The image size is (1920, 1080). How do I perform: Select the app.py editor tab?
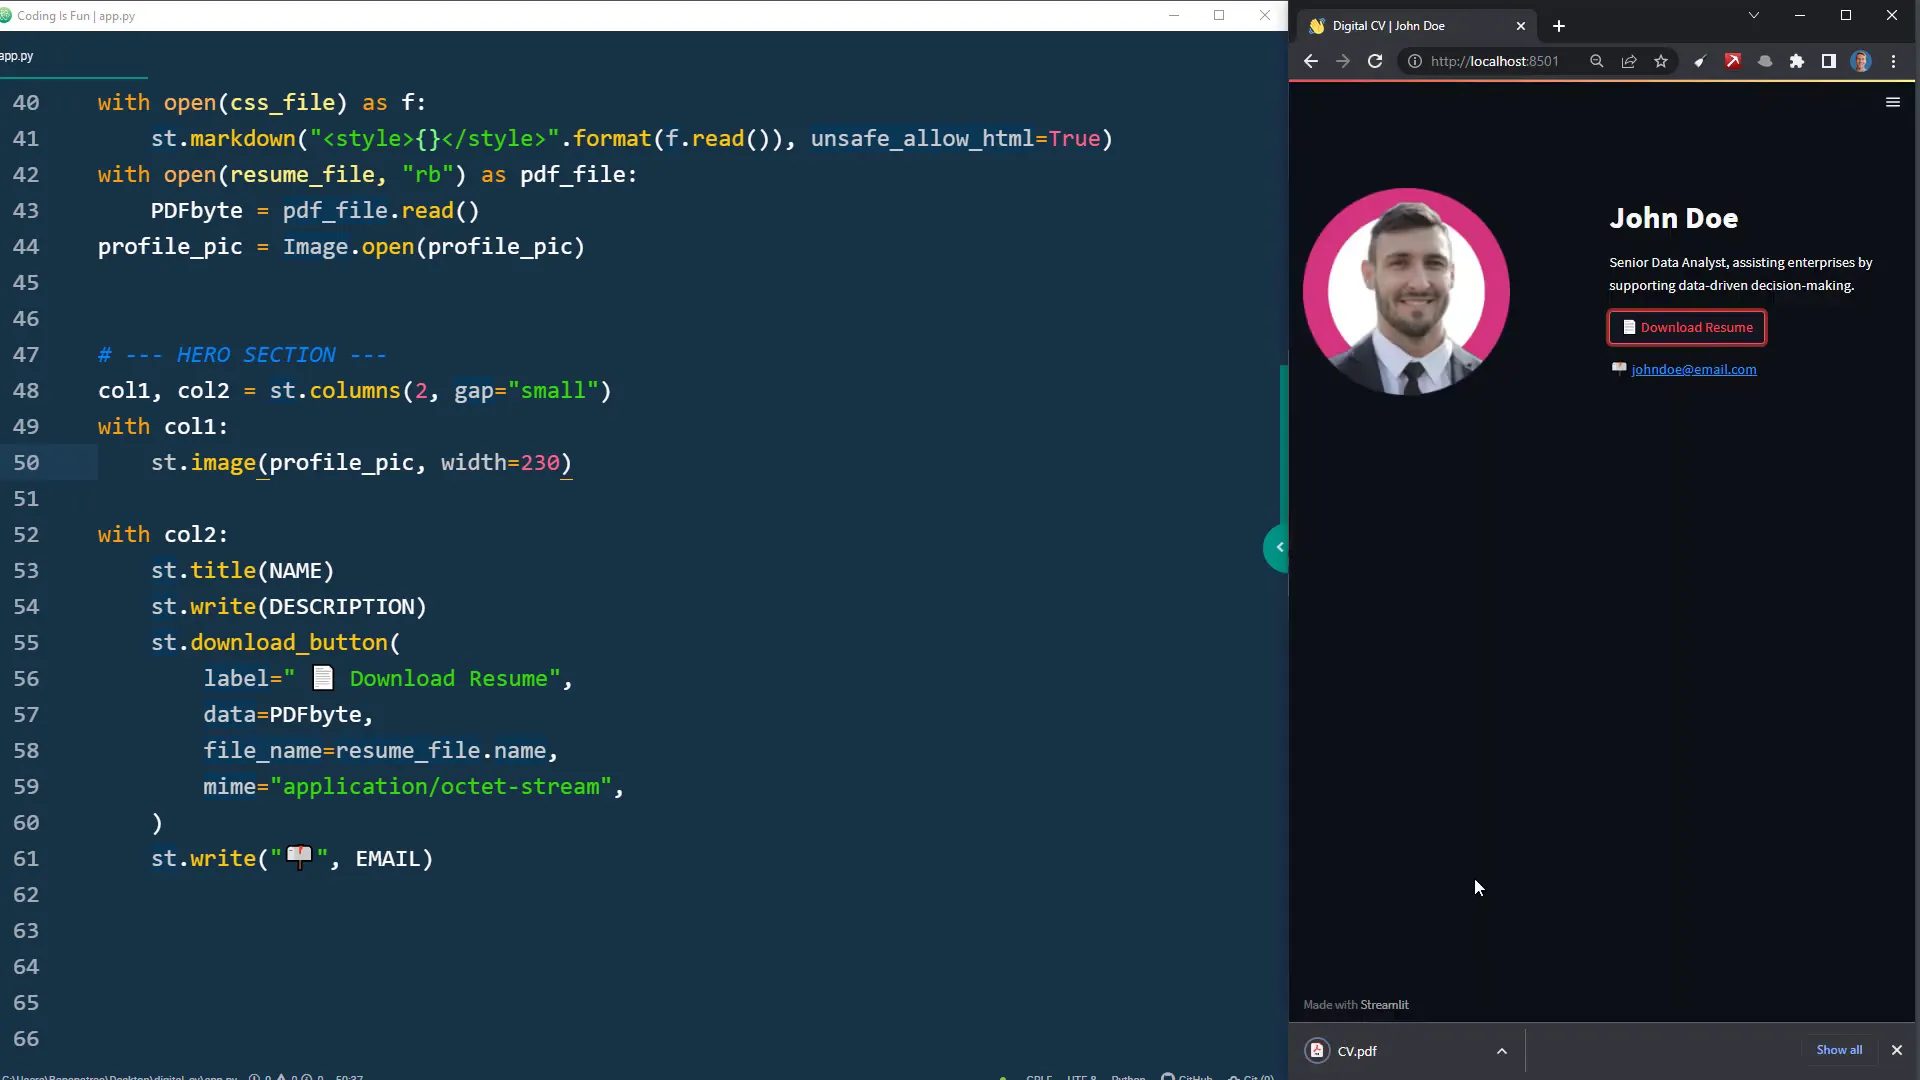[x=17, y=56]
